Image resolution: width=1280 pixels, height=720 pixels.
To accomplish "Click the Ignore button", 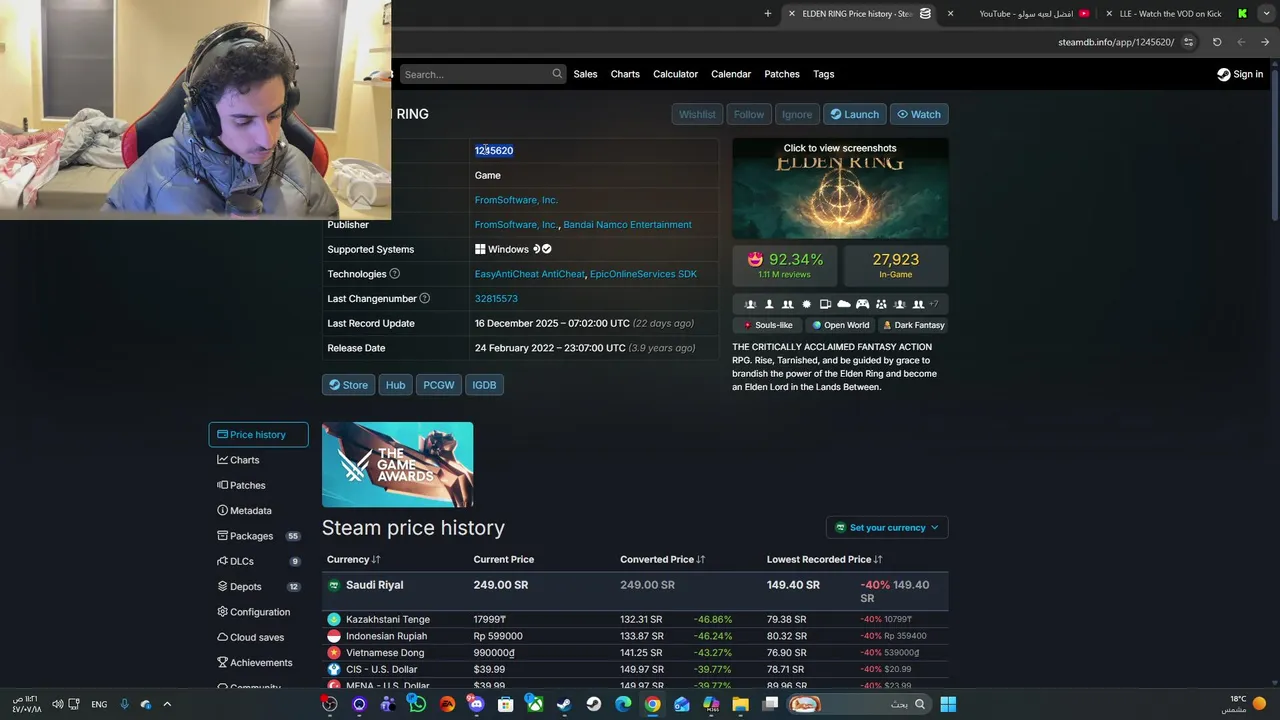I will (x=797, y=114).
